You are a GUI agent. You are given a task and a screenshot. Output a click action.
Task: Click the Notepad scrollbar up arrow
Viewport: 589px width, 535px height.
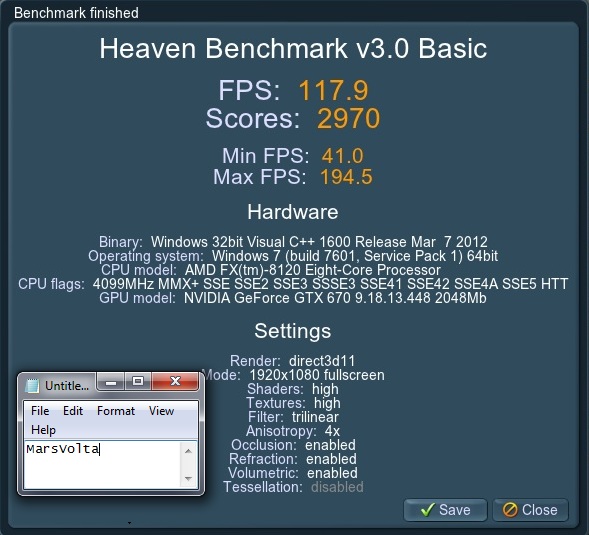coord(189,450)
